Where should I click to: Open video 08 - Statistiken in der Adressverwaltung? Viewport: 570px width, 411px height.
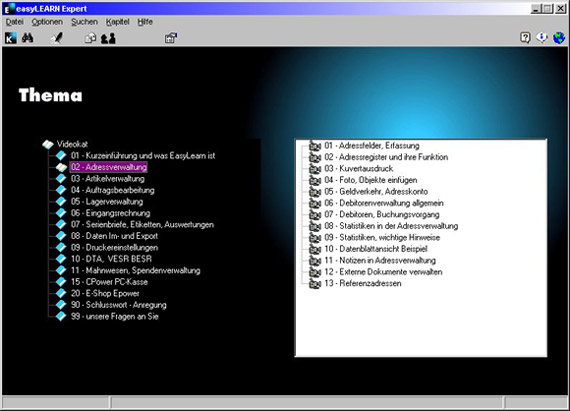(x=391, y=226)
